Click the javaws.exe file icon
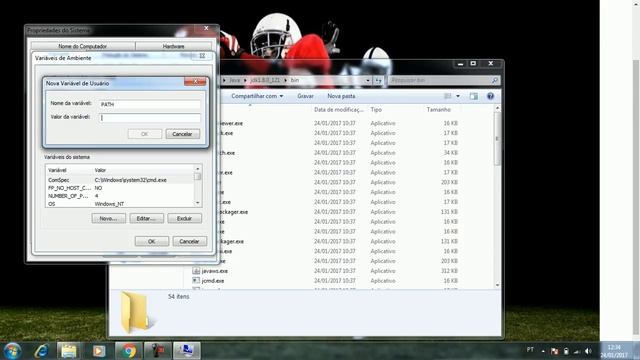The width and height of the screenshot is (640, 360). pyautogui.click(x=196, y=271)
